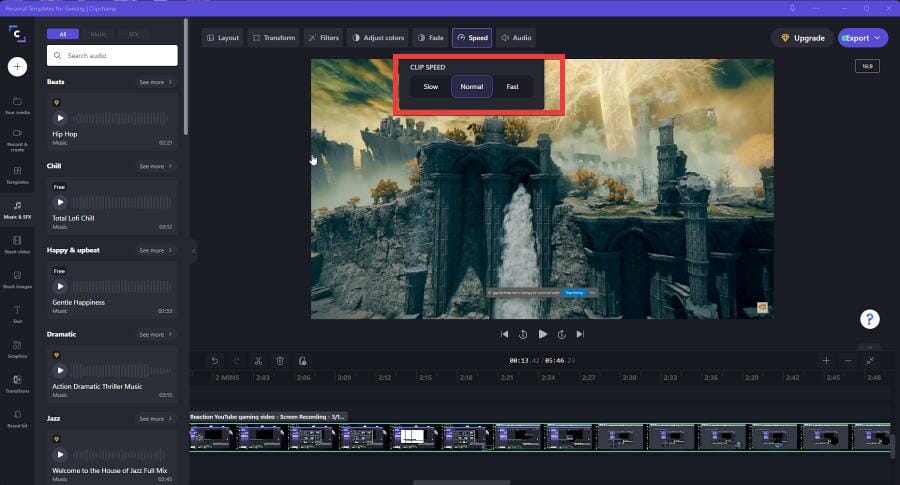Click the Speed tab

pyautogui.click(x=472, y=38)
